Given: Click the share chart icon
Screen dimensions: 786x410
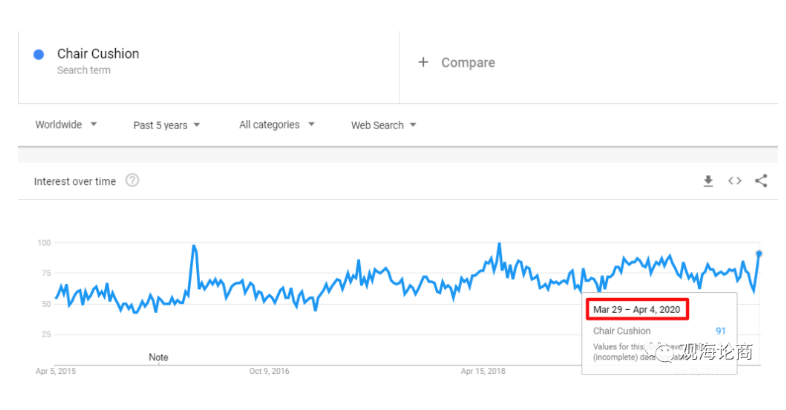Looking at the screenshot, I should coord(761,181).
